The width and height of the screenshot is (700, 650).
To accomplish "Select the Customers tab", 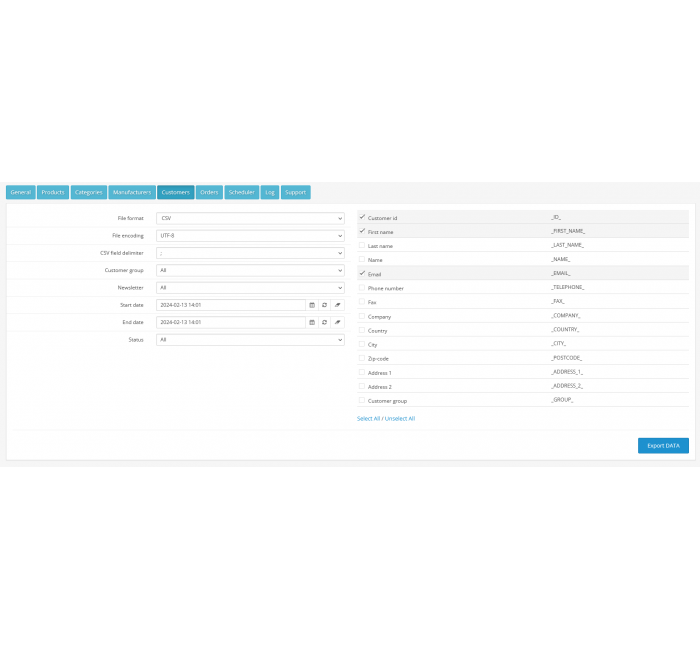I will 175,192.
